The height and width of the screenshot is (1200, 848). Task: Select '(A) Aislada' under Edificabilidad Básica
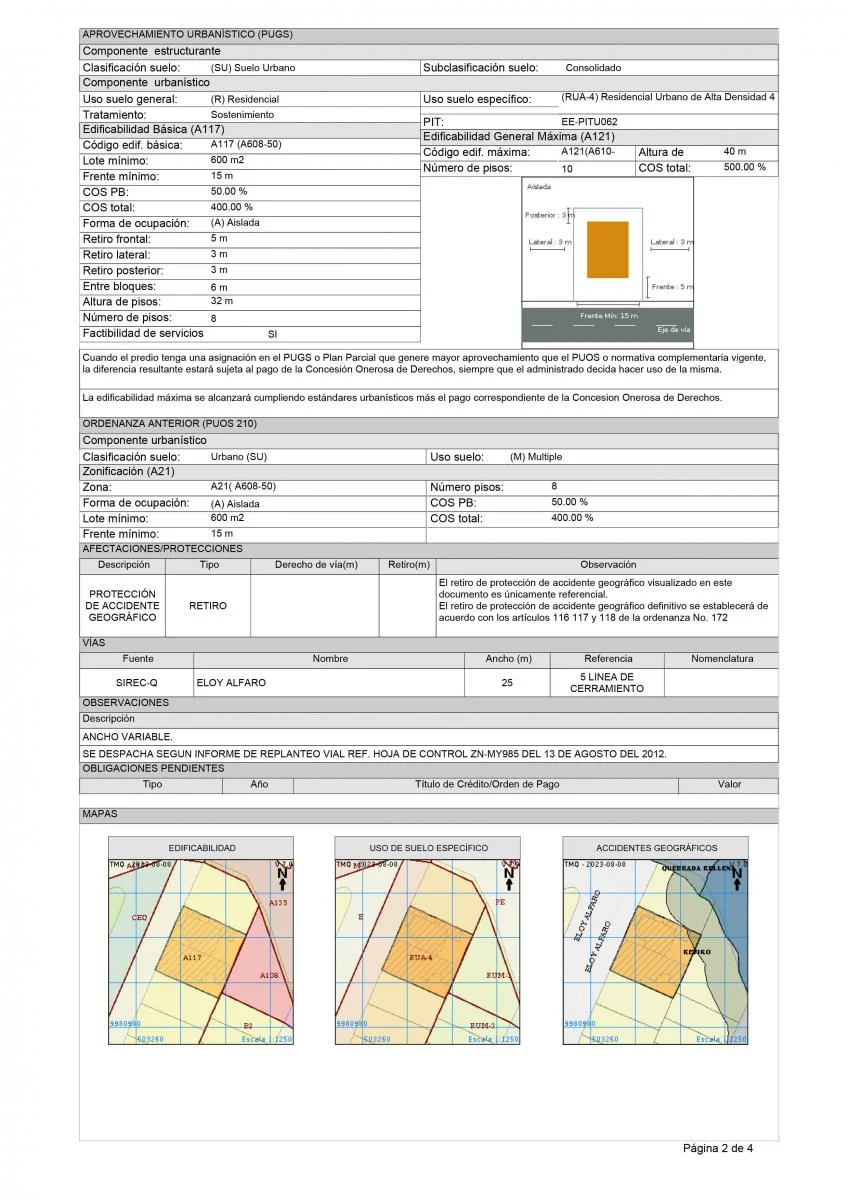[x=235, y=223]
